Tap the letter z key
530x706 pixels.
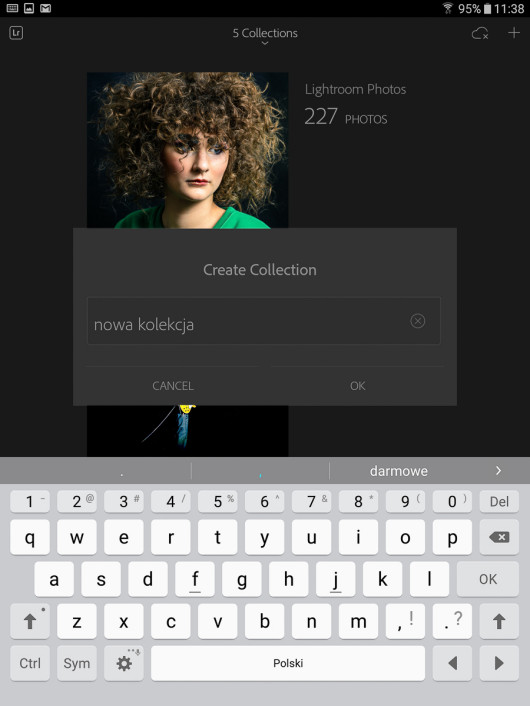(77, 621)
